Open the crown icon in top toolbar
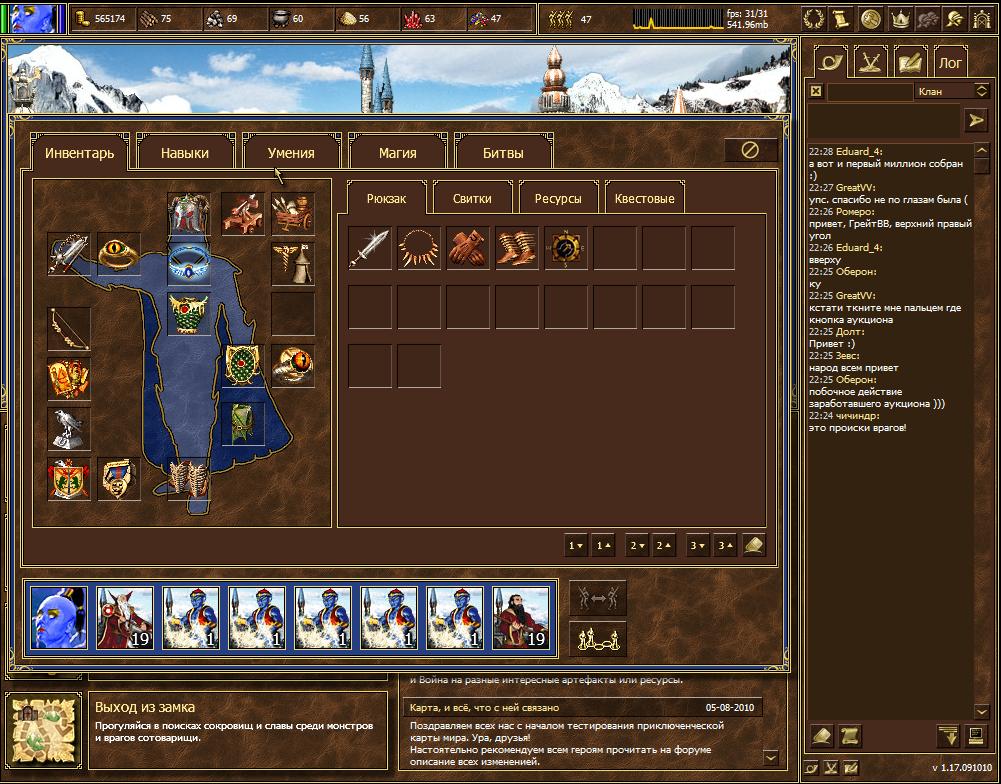Screen dimensions: 1001x784 click(x=900, y=19)
